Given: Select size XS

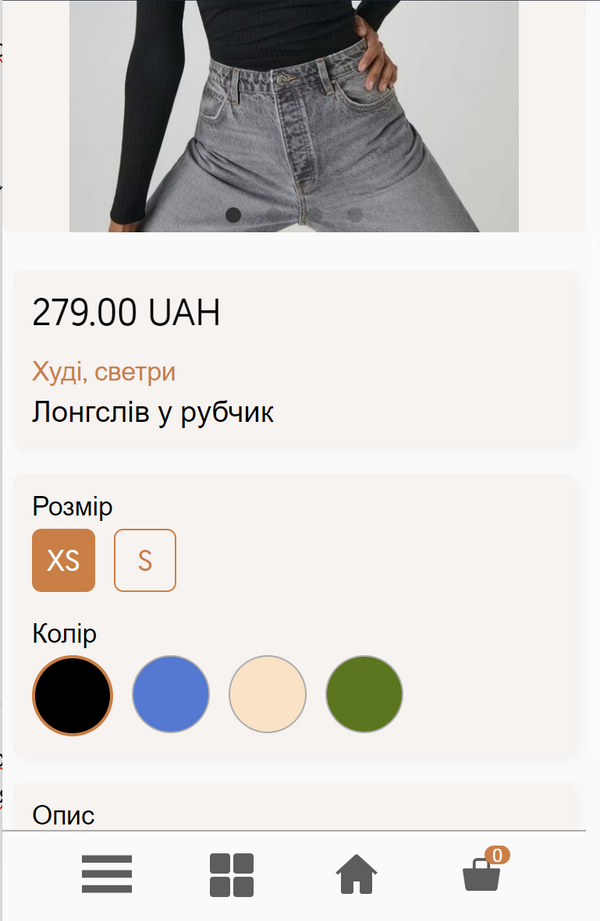Looking at the screenshot, I should (63, 560).
